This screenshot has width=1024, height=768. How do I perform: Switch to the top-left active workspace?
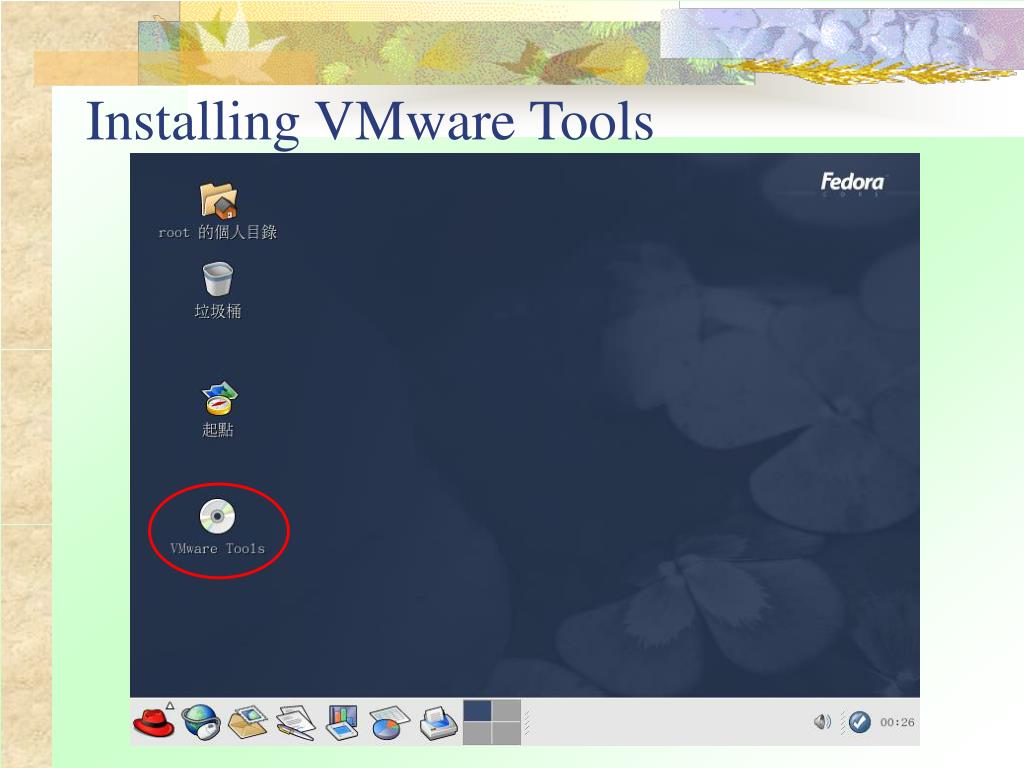pyautogui.click(x=477, y=711)
